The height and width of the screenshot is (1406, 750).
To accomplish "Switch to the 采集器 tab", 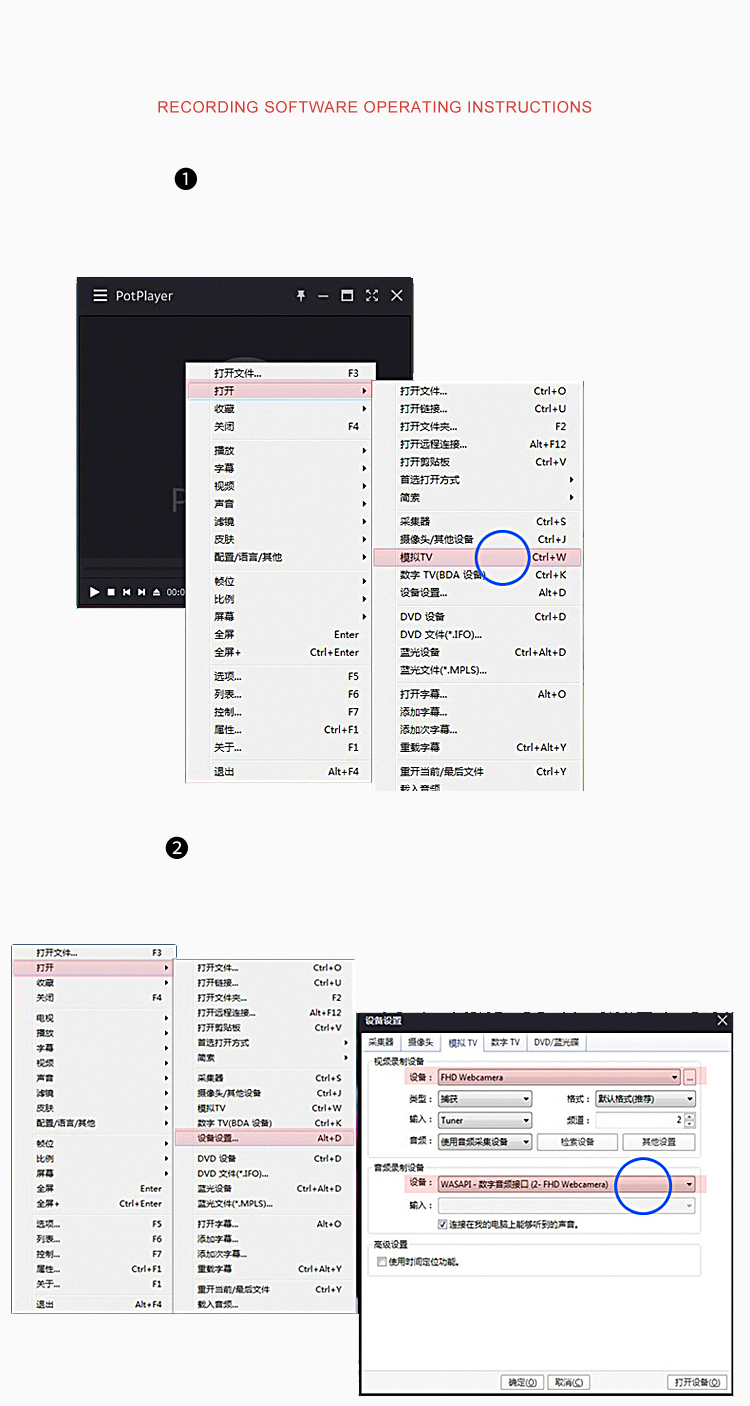I will pos(383,1042).
